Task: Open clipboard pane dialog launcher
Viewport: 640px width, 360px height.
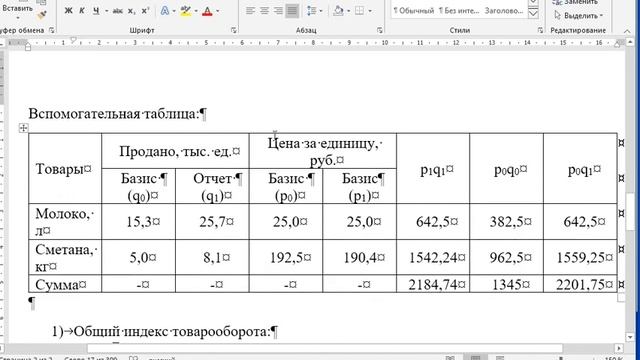Action: [52, 30]
